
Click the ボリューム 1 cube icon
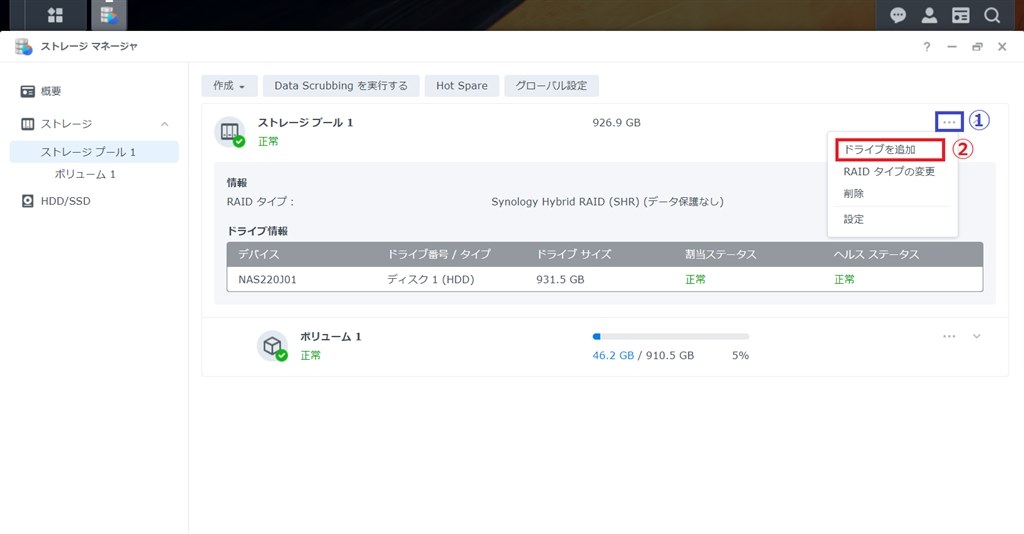click(x=272, y=346)
